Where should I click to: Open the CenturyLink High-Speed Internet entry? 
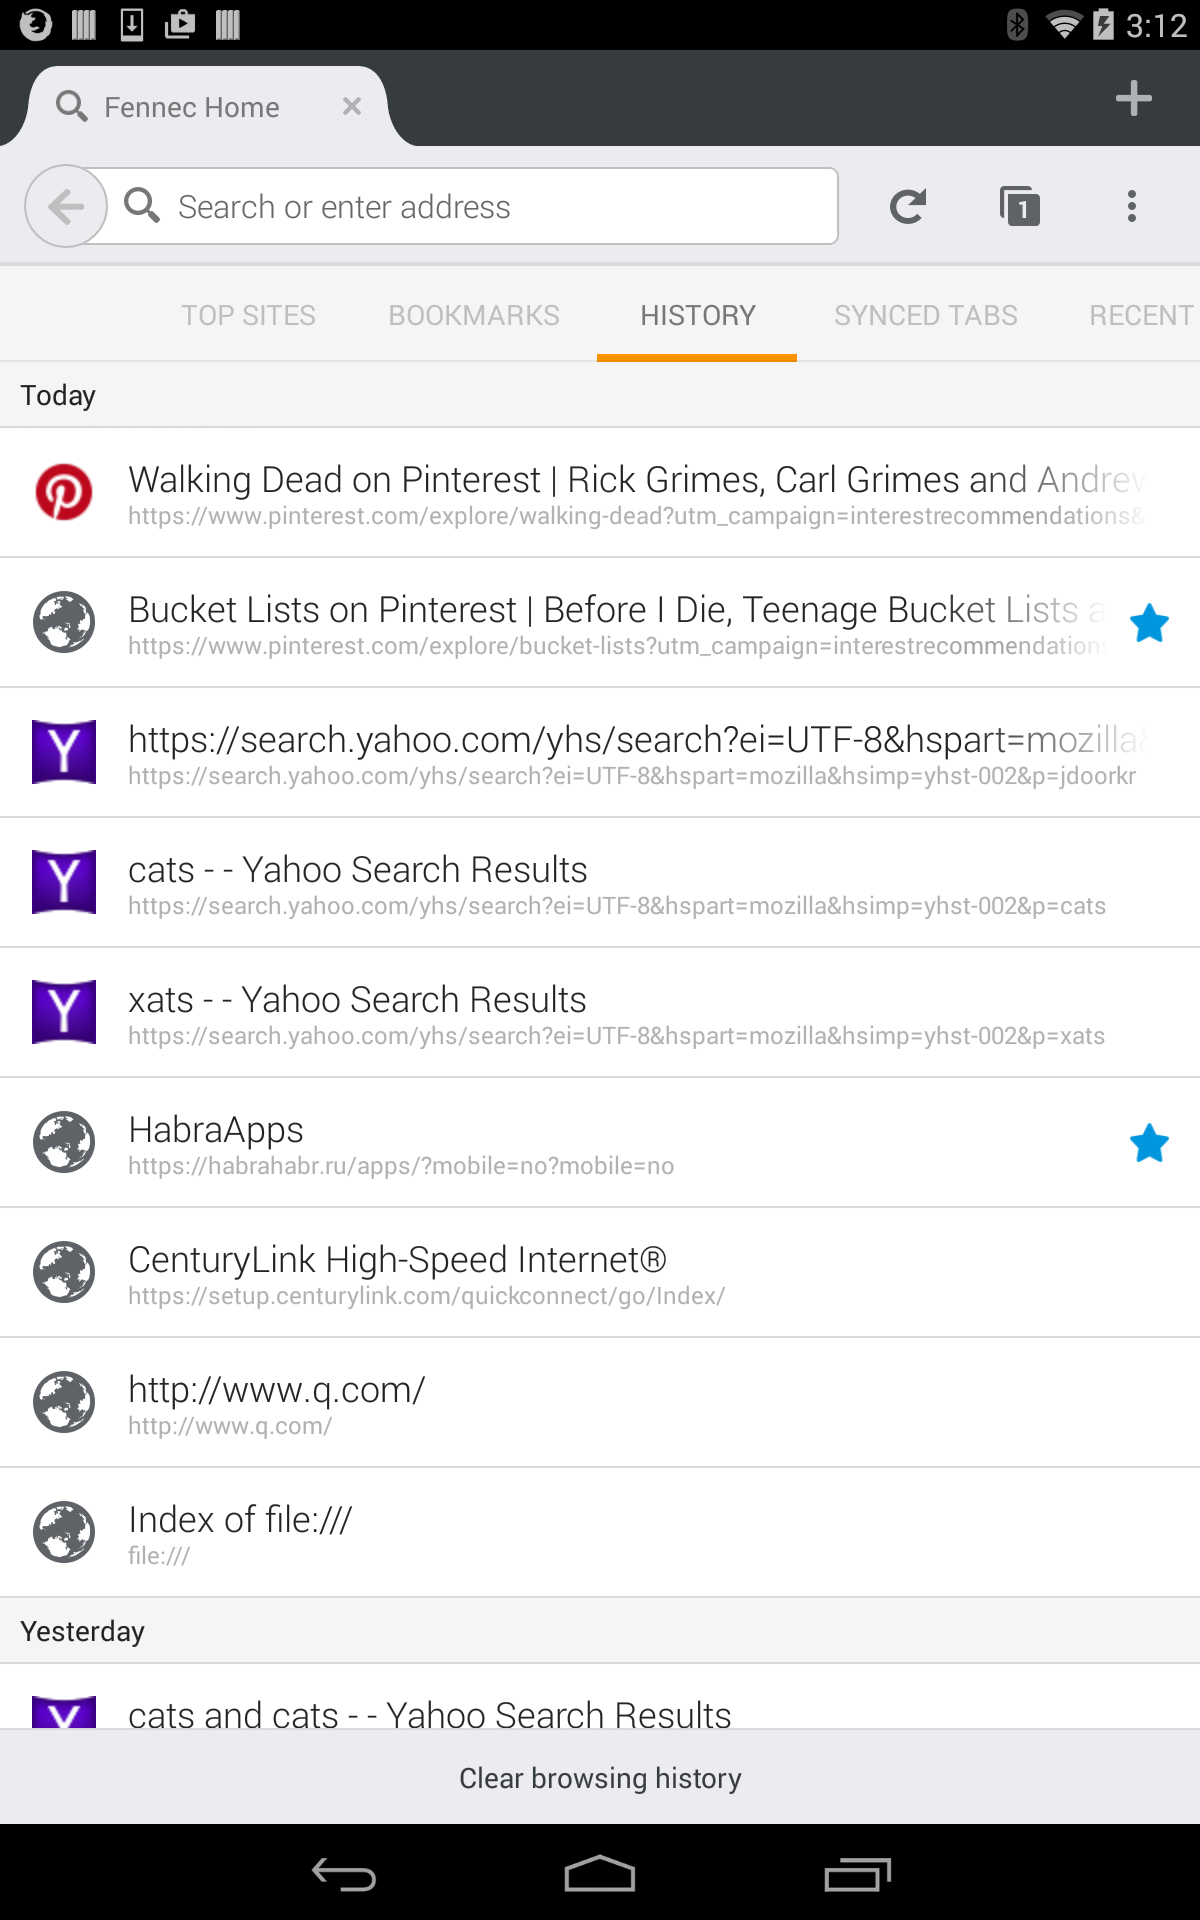click(600, 1273)
